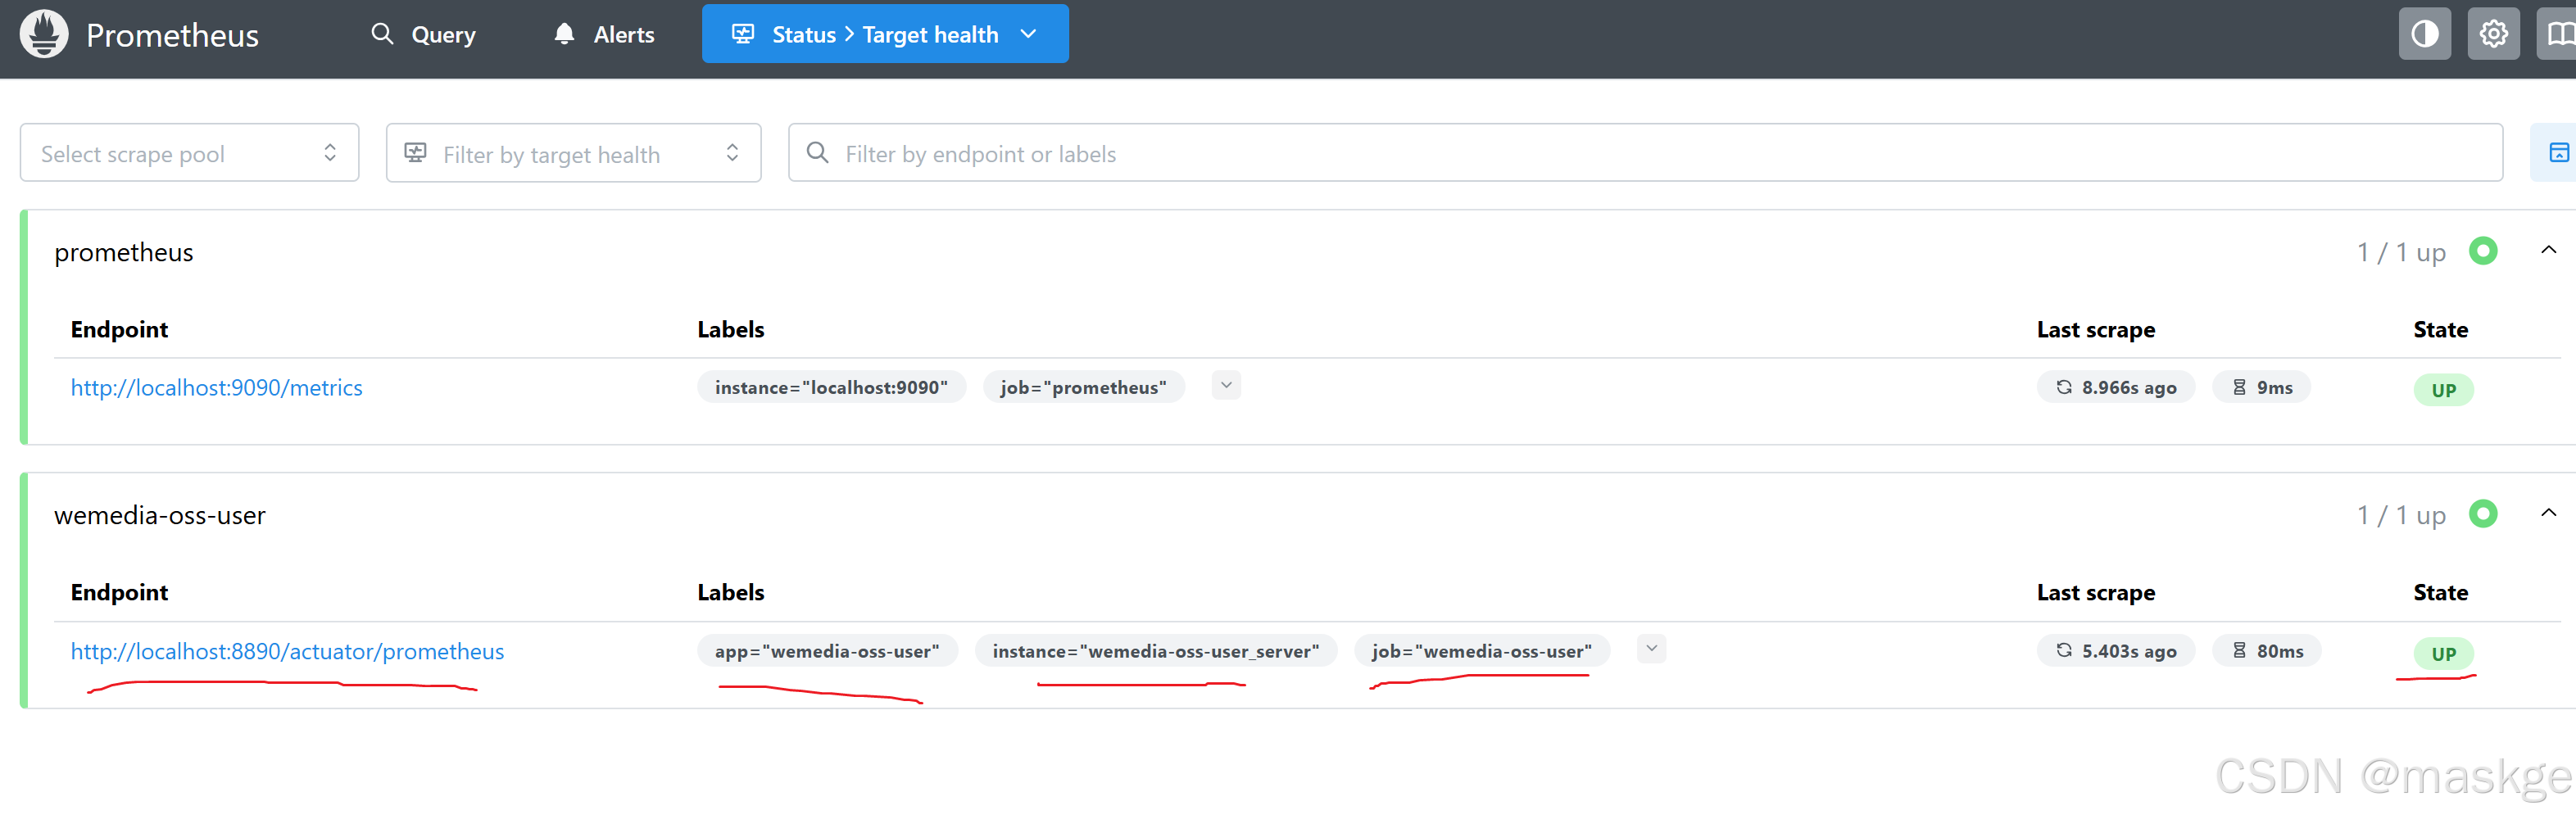Open the documentation book icon
The width and height of the screenshot is (2576, 819).
[2558, 34]
